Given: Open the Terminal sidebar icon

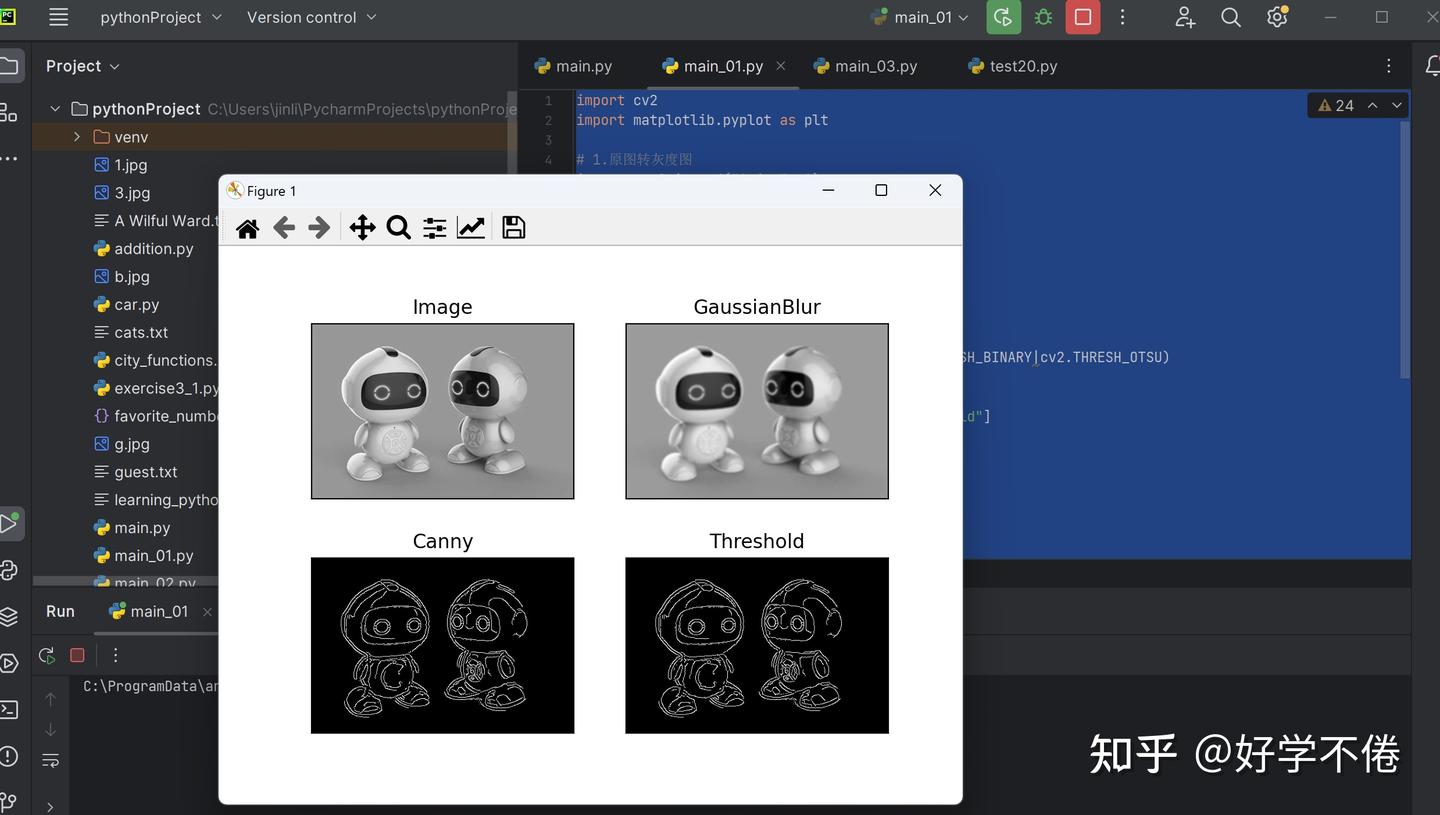Looking at the screenshot, I should (x=9, y=710).
